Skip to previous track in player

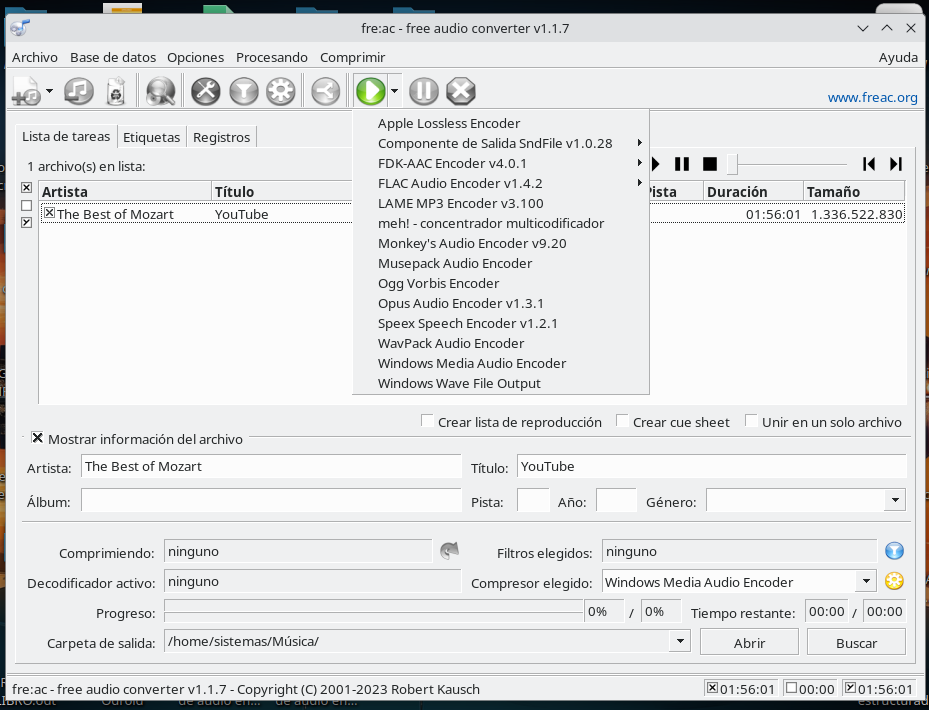pyautogui.click(x=869, y=164)
